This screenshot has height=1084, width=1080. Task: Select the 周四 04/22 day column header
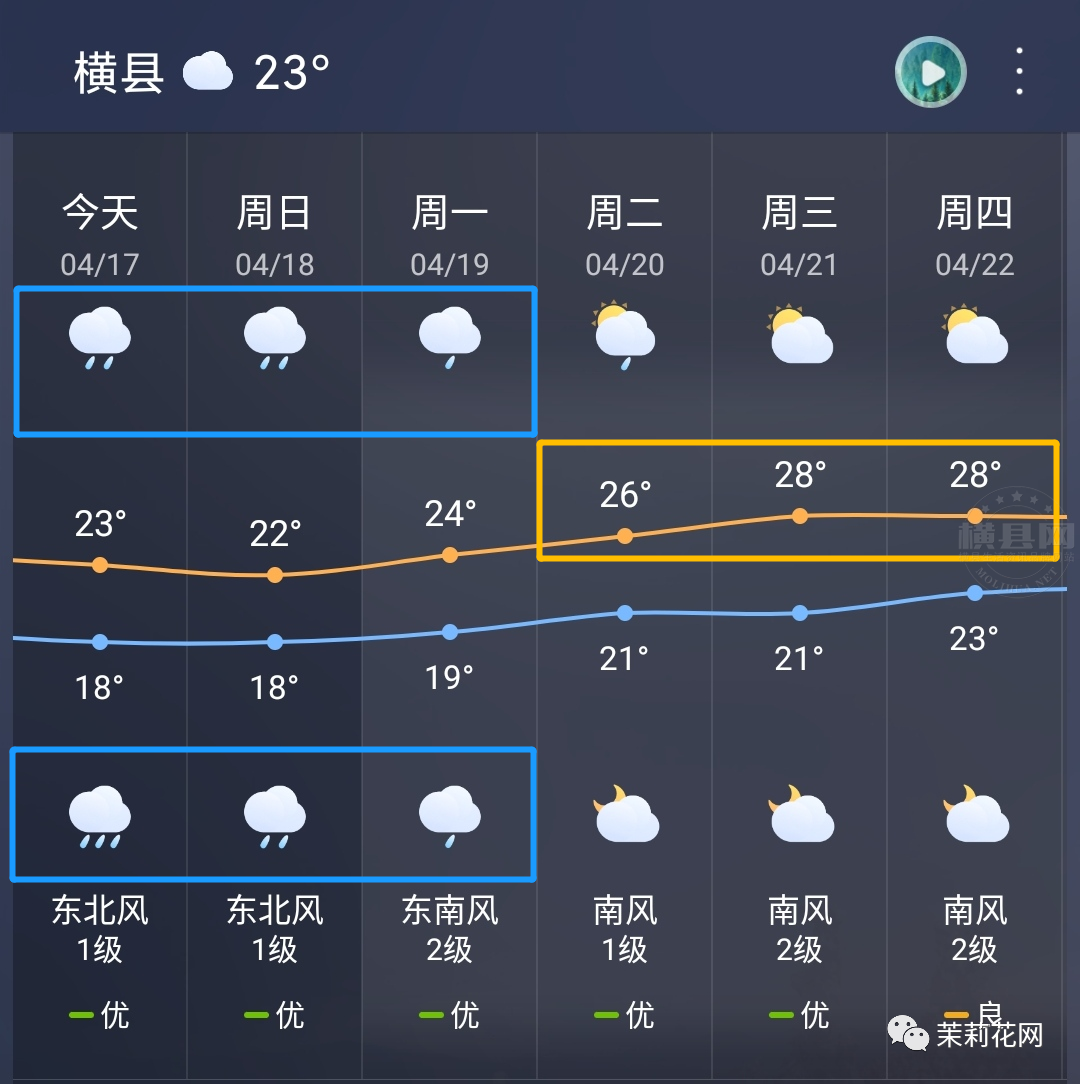point(975,236)
